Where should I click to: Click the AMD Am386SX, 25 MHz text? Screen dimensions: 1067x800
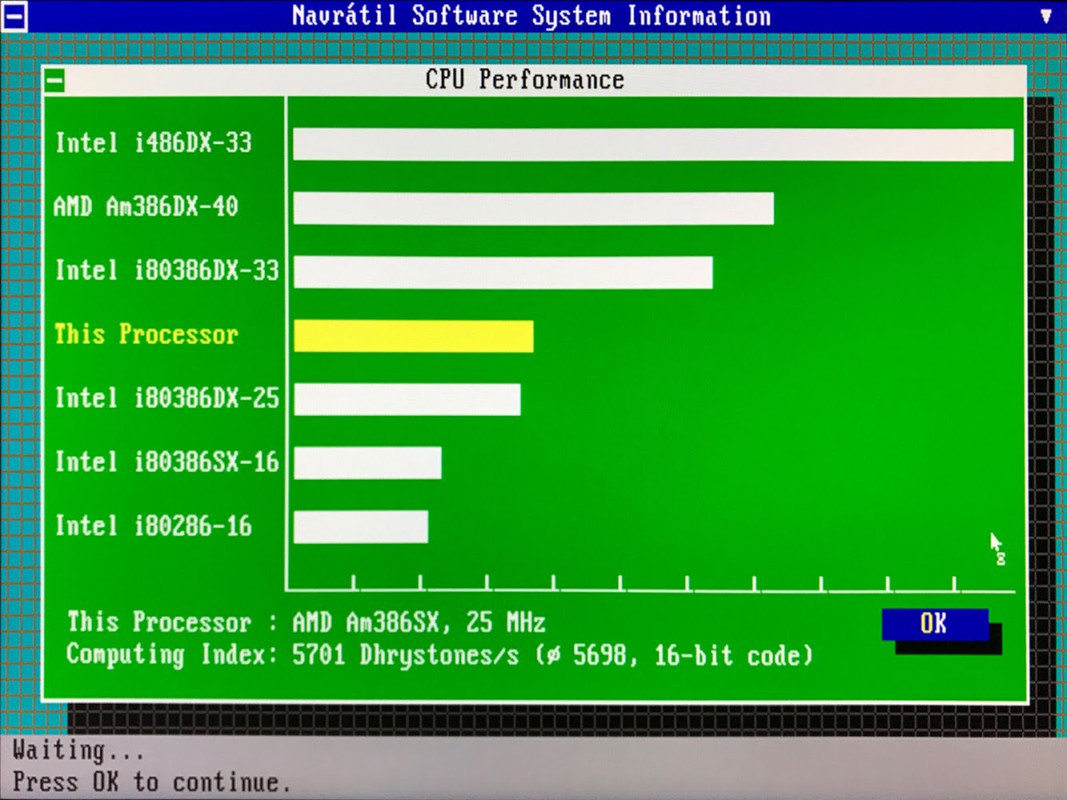(419, 622)
